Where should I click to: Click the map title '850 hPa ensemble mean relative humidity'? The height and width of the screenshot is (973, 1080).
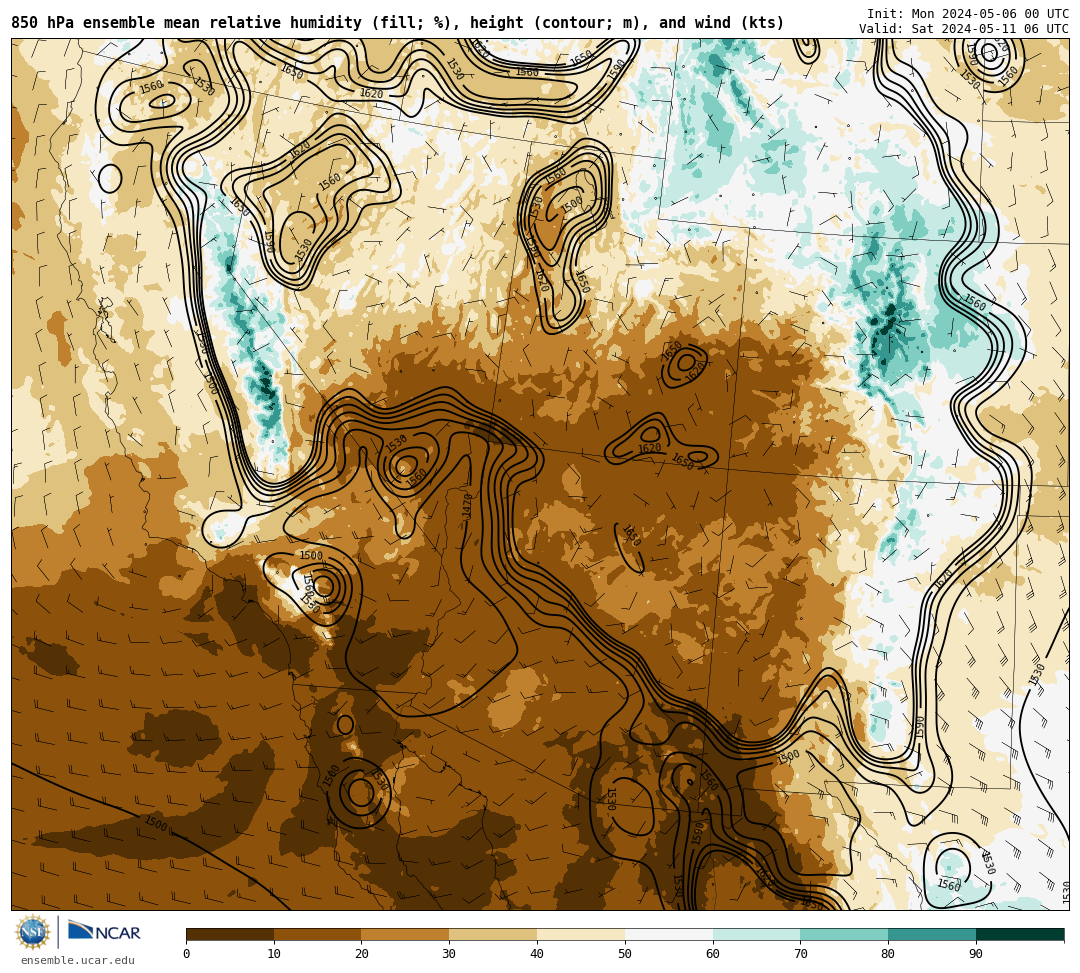189,23
